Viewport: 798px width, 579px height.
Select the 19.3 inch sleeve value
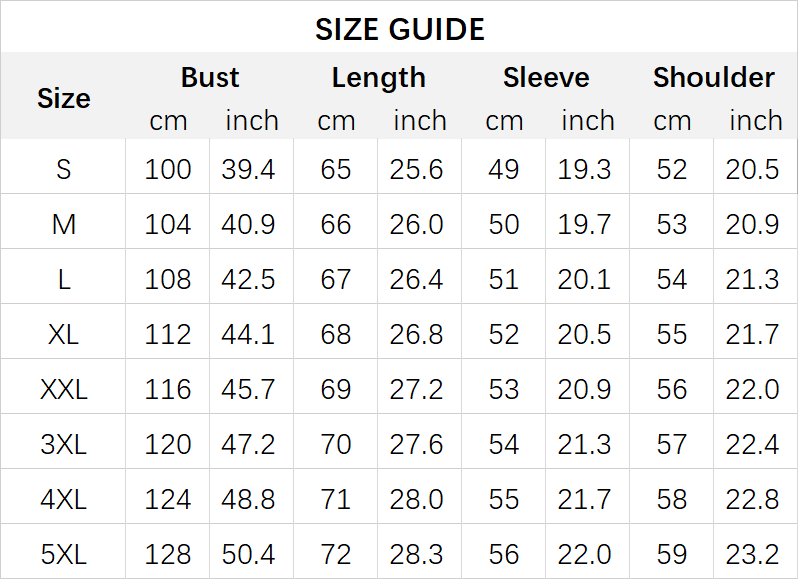pyautogui.click(x=584, y=169)
